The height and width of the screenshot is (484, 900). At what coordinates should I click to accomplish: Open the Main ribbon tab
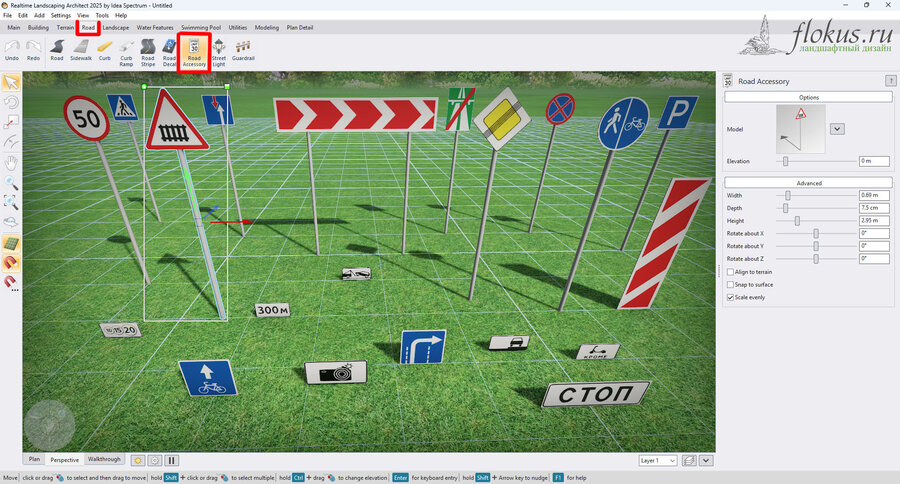13,28
